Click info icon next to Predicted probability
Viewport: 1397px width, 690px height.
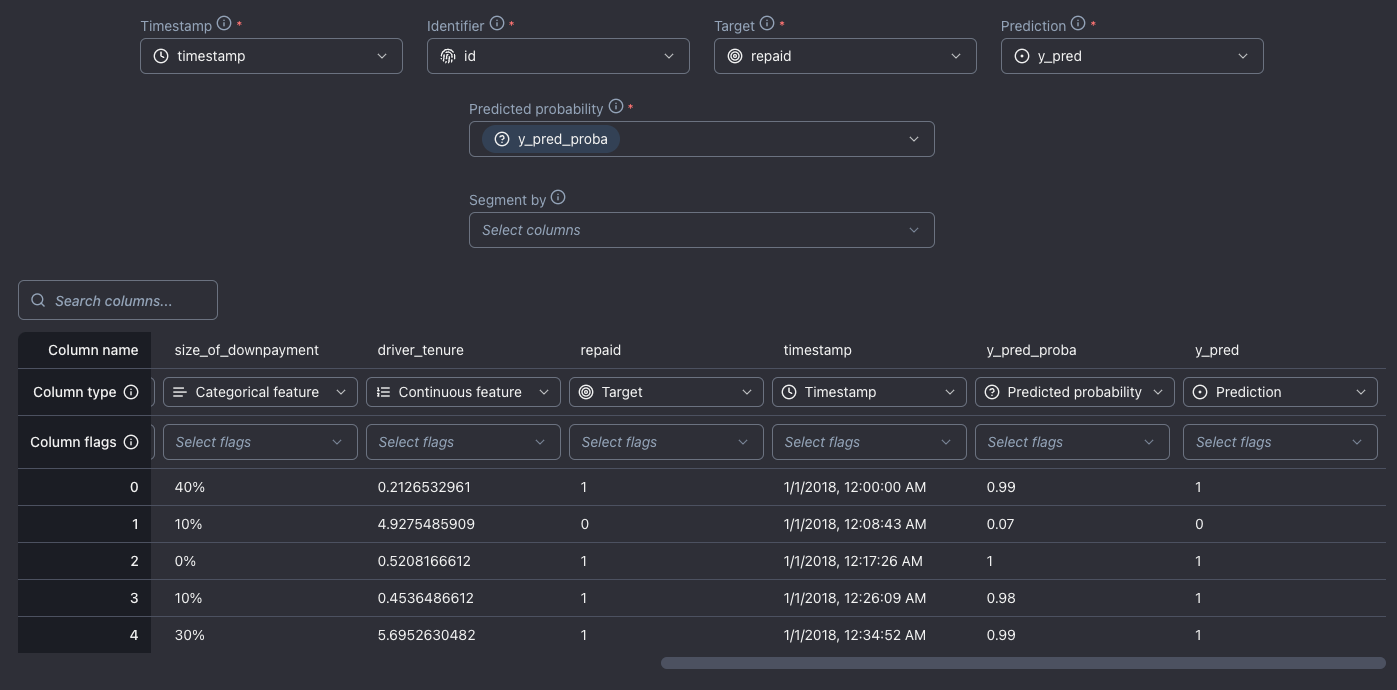point(616,107)
